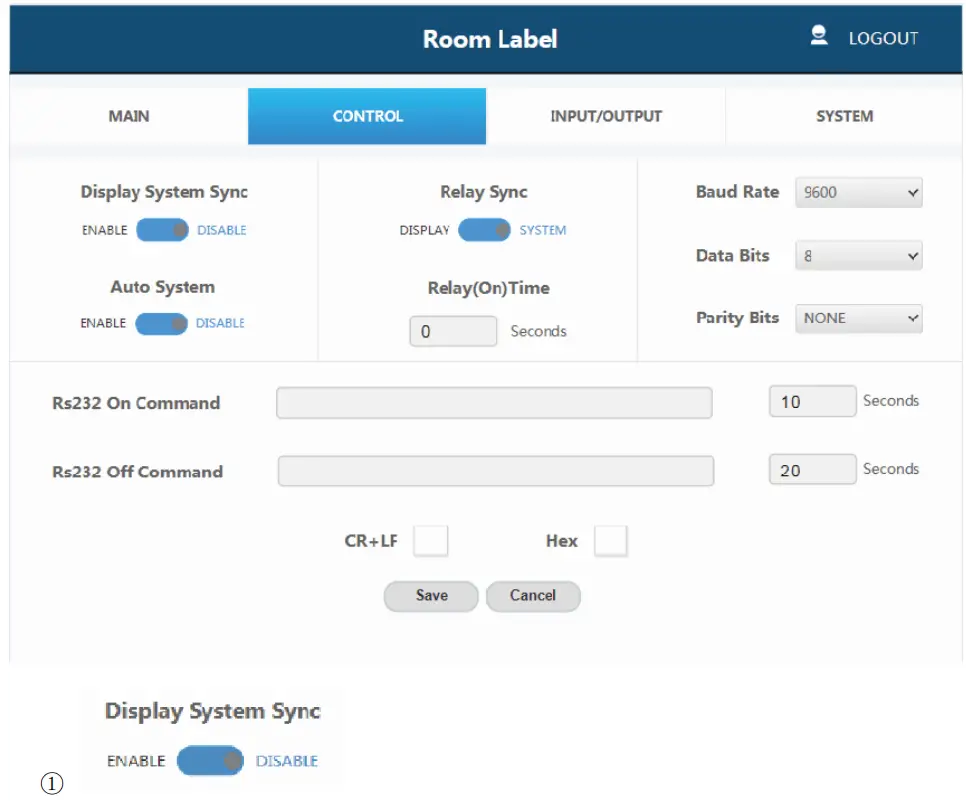Open the INPUT/OUTPUT tab
Image resolution: width=966 pixels, height=801 pixels.
coord(606,116)
